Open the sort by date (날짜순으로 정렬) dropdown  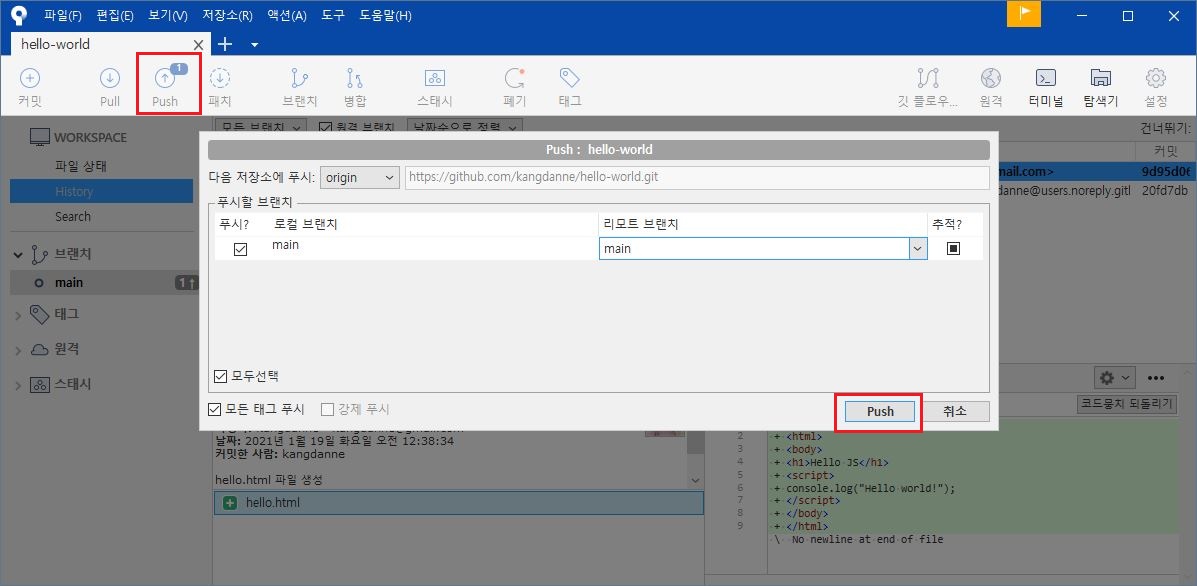click(x=464, y=127)
